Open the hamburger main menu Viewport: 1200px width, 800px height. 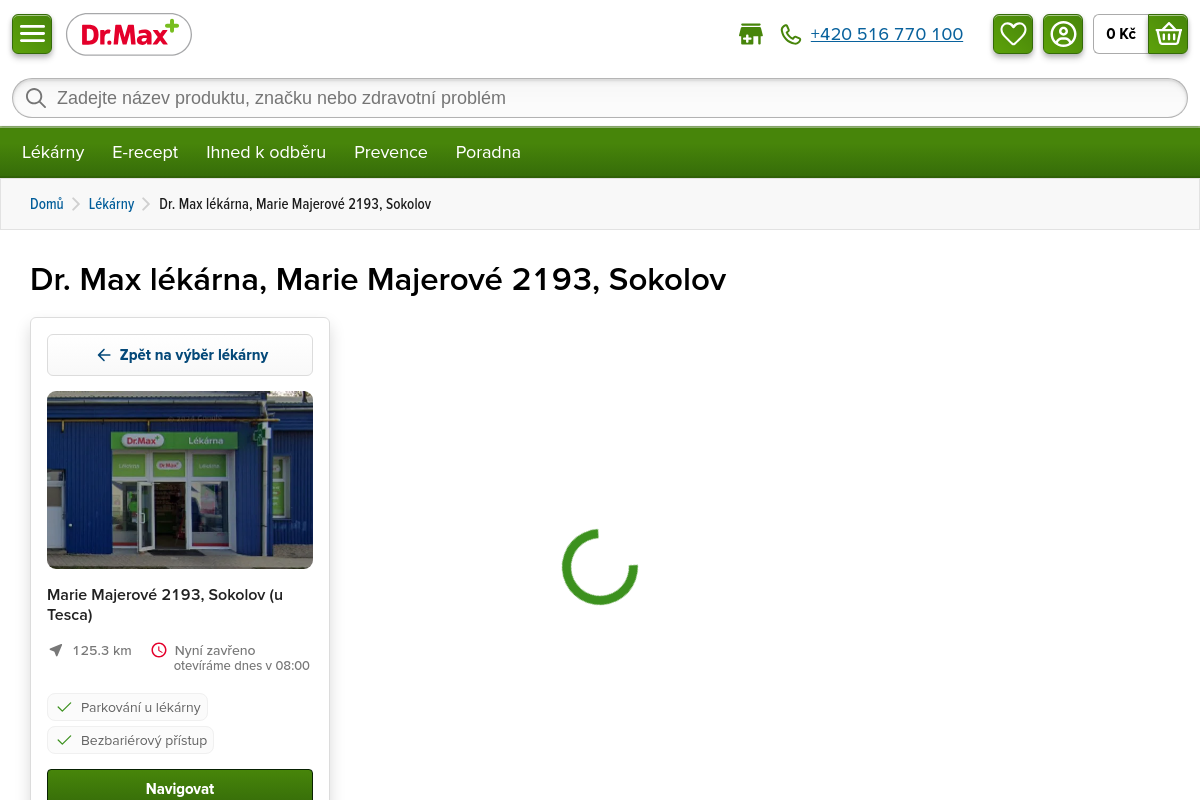click(32, 34)
